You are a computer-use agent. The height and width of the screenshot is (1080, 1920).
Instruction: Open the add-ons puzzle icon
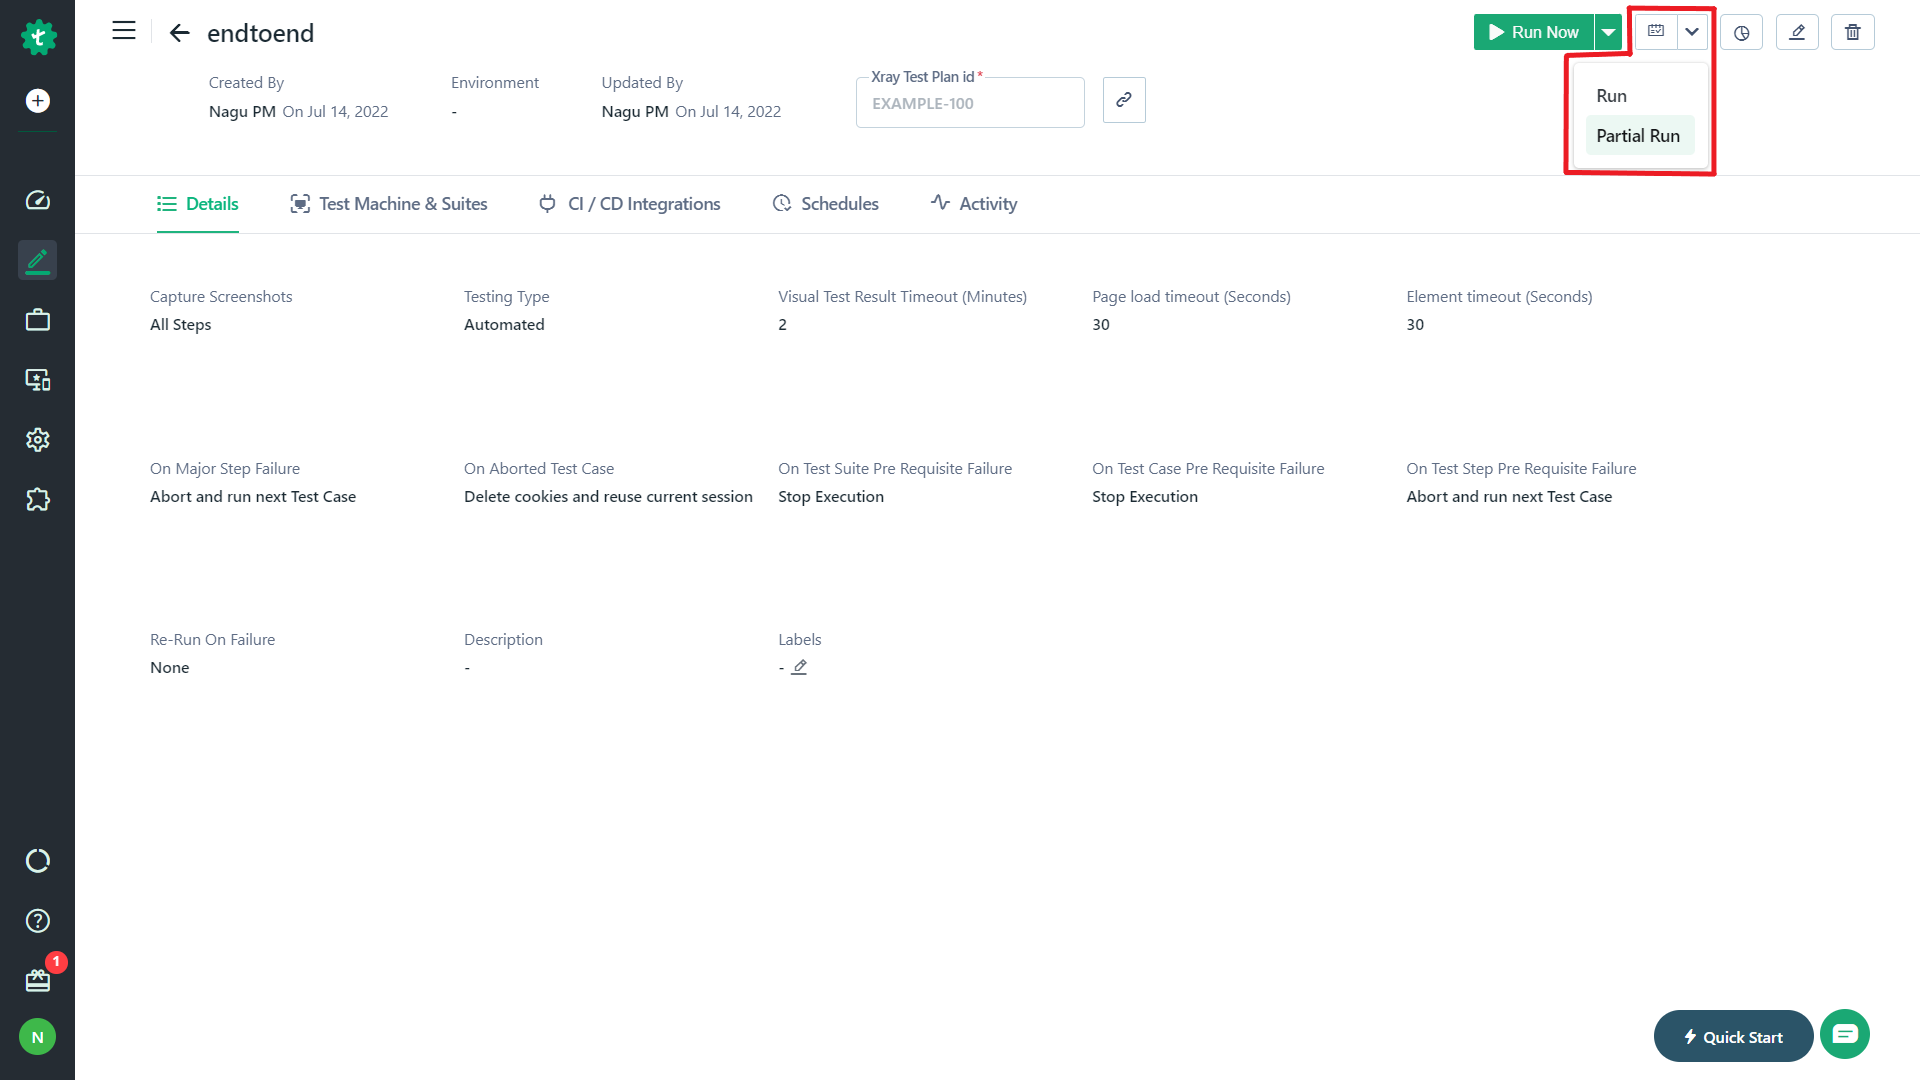pyautogui.click(x=38, y=499)
